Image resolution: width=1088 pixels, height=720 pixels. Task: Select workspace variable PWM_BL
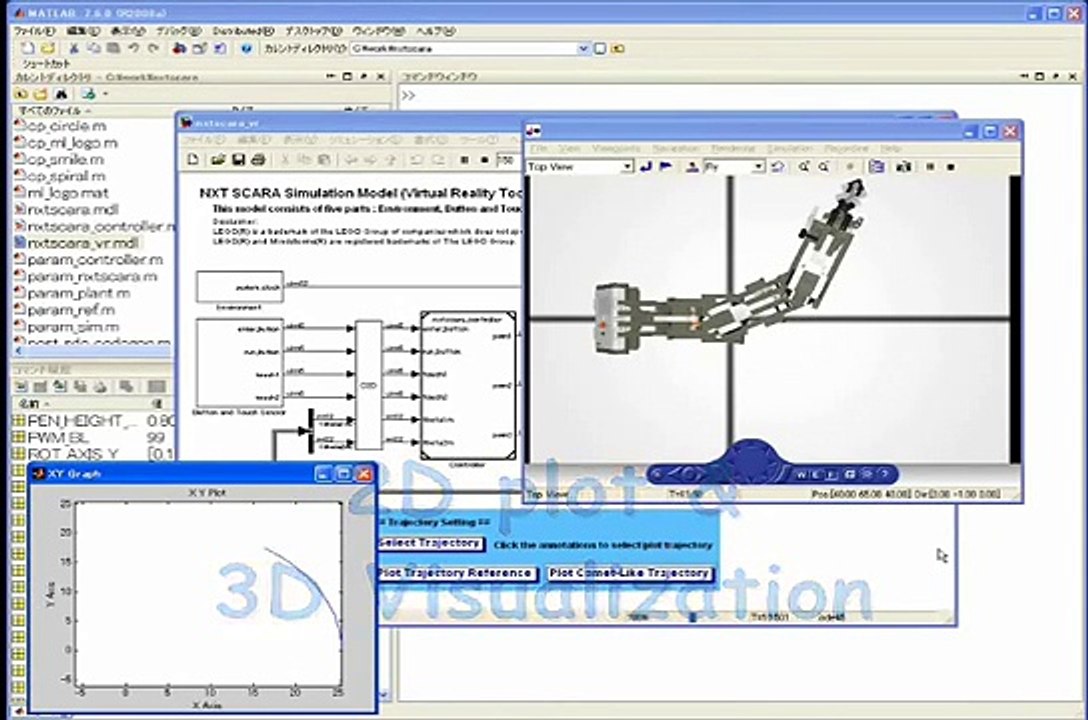pyautogui.click(x=51, y=438)
